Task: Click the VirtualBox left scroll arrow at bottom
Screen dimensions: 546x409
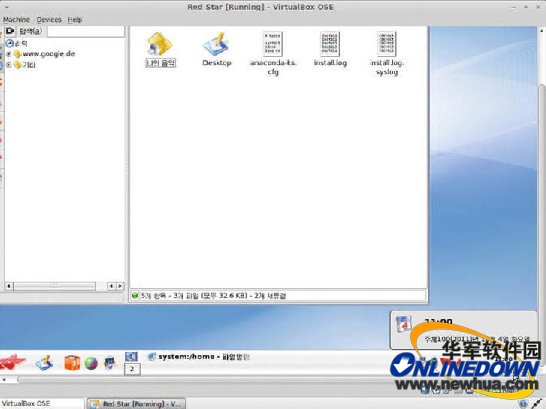Action: pos(4,379)
